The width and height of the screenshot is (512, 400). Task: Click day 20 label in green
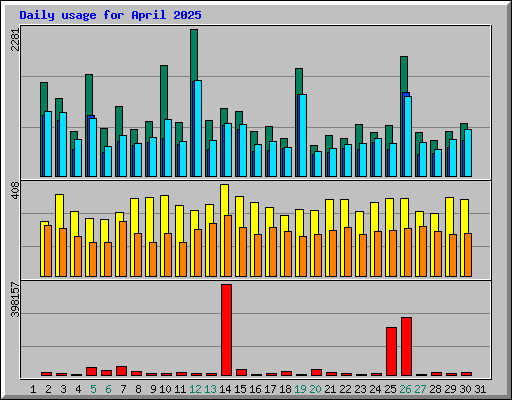pyautogui.click(x=315, y=389)
